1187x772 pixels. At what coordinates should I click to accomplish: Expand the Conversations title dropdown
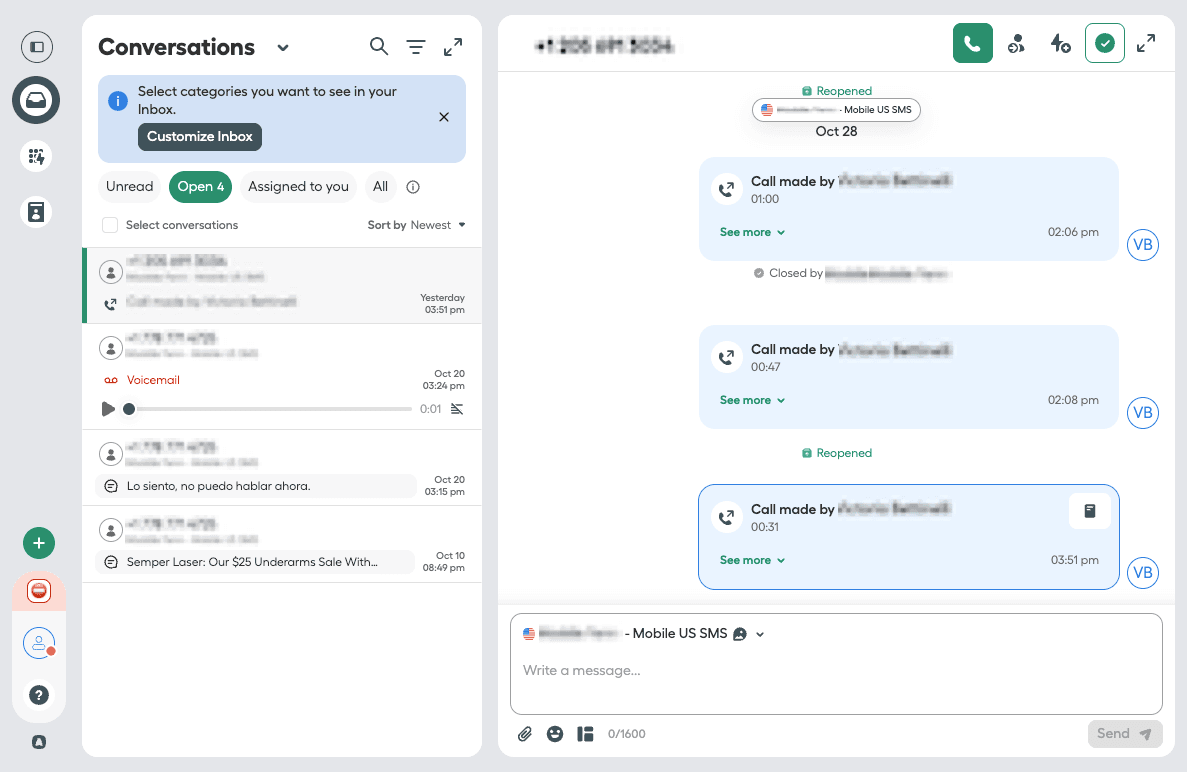pos(283,48)
